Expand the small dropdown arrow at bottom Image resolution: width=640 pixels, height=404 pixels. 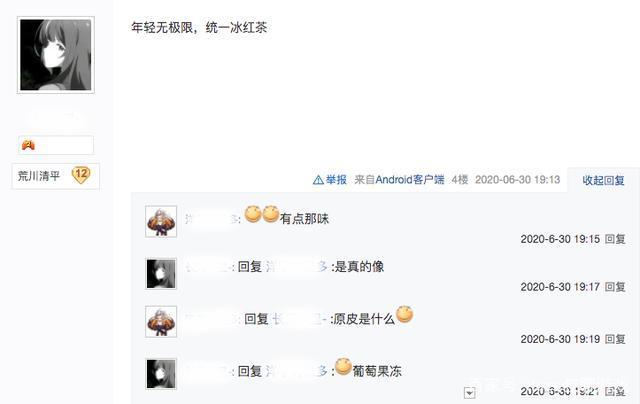[x=469, y=393]
